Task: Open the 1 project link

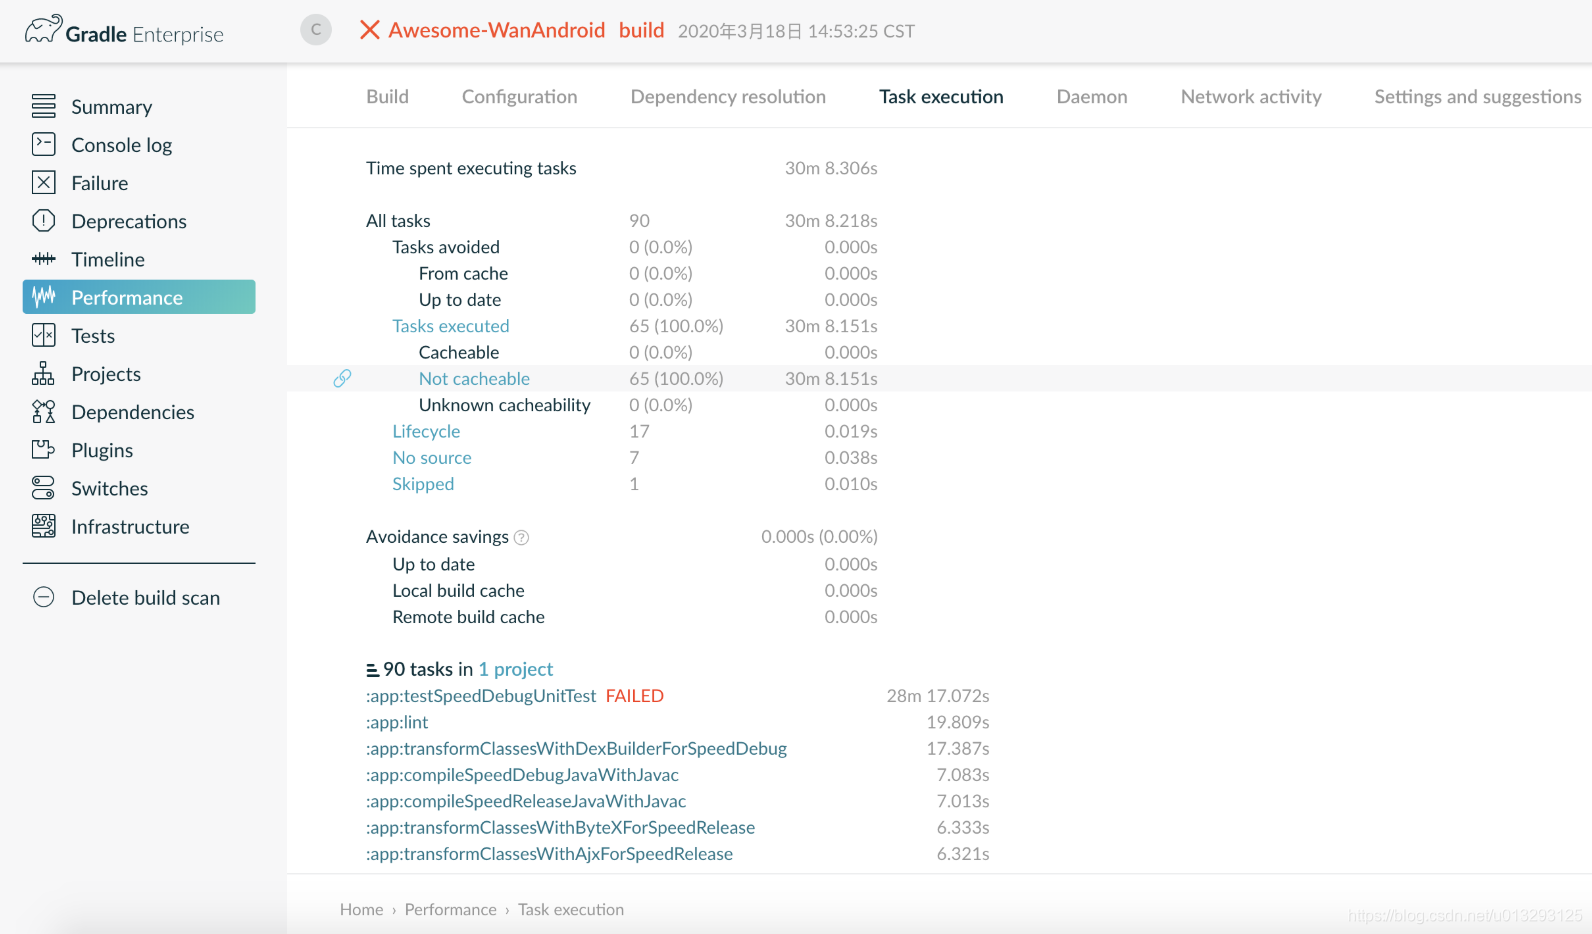Action: [516, 669]
